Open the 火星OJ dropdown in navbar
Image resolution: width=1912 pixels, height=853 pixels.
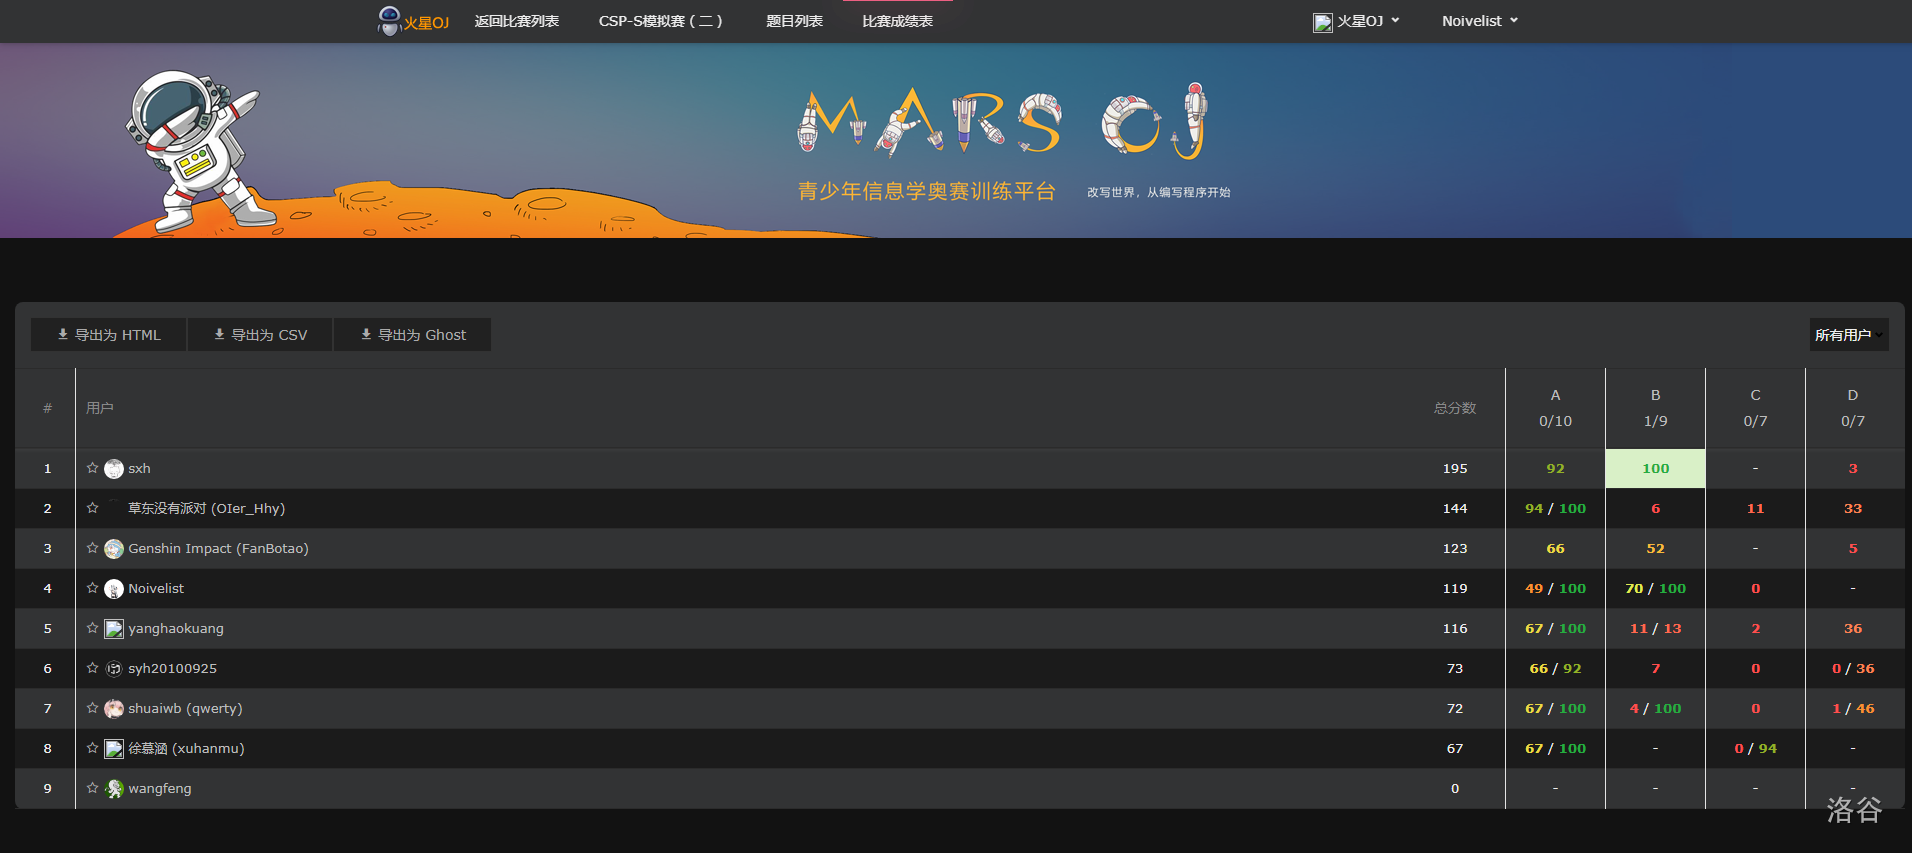[1357, 21]
